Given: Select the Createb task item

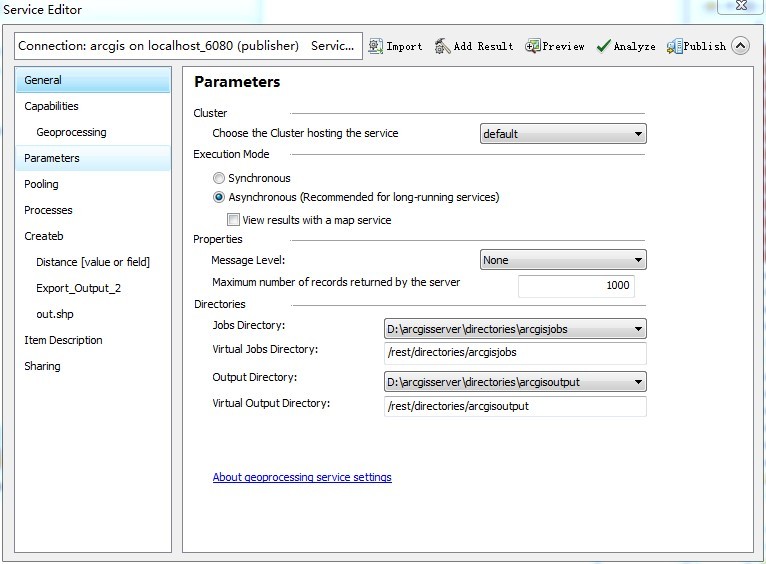Looking at the screenshot, I should (x=93, y=236).
